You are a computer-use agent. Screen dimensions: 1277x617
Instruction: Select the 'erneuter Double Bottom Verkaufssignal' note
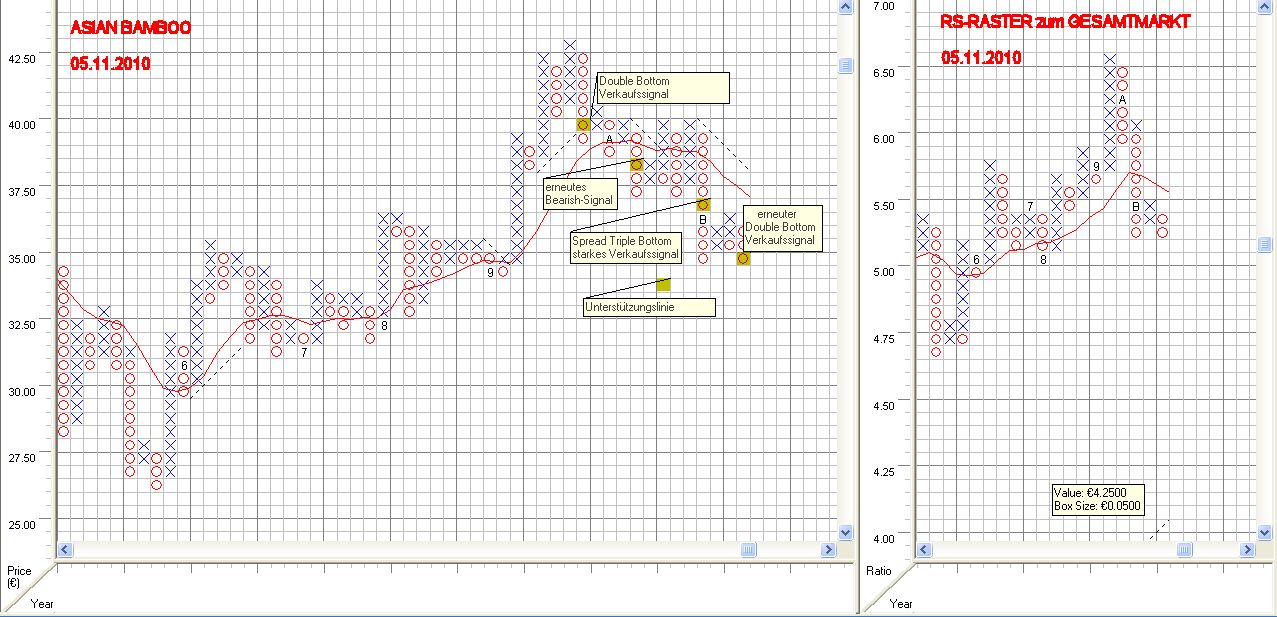[x=783, y=227]
